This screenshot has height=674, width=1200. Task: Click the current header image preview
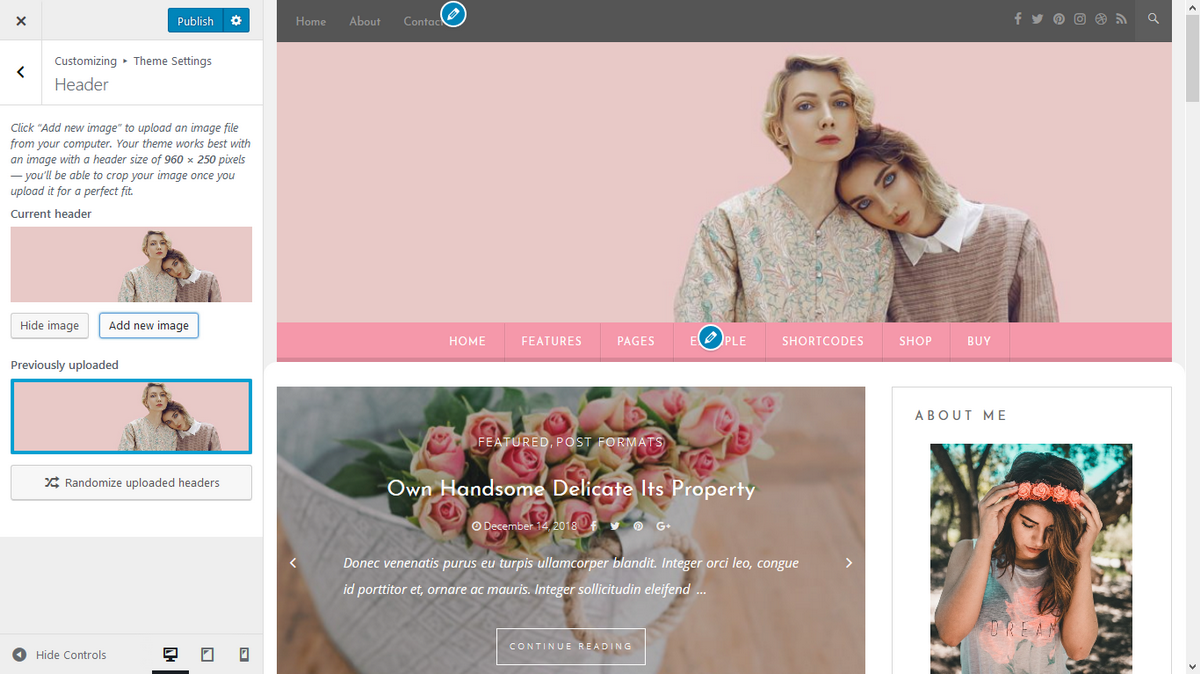coord(131,264)
